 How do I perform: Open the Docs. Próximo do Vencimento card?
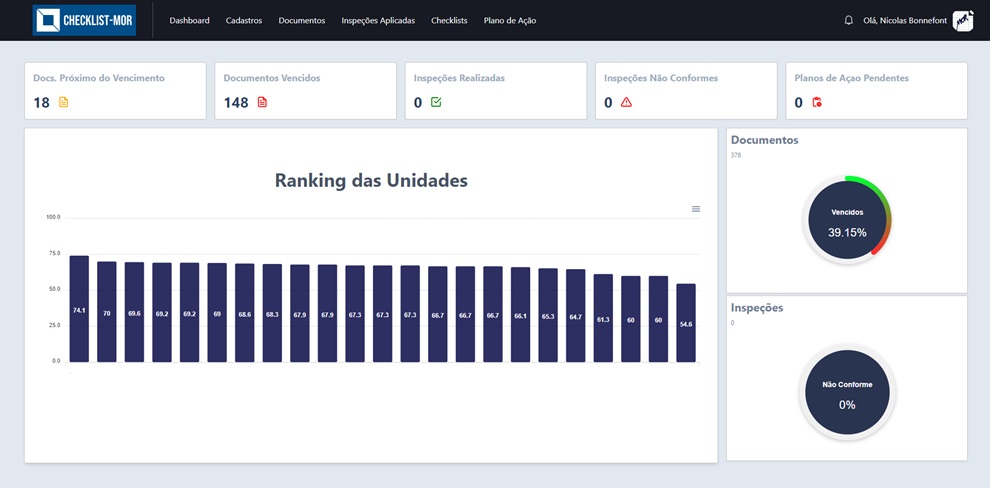116,91
